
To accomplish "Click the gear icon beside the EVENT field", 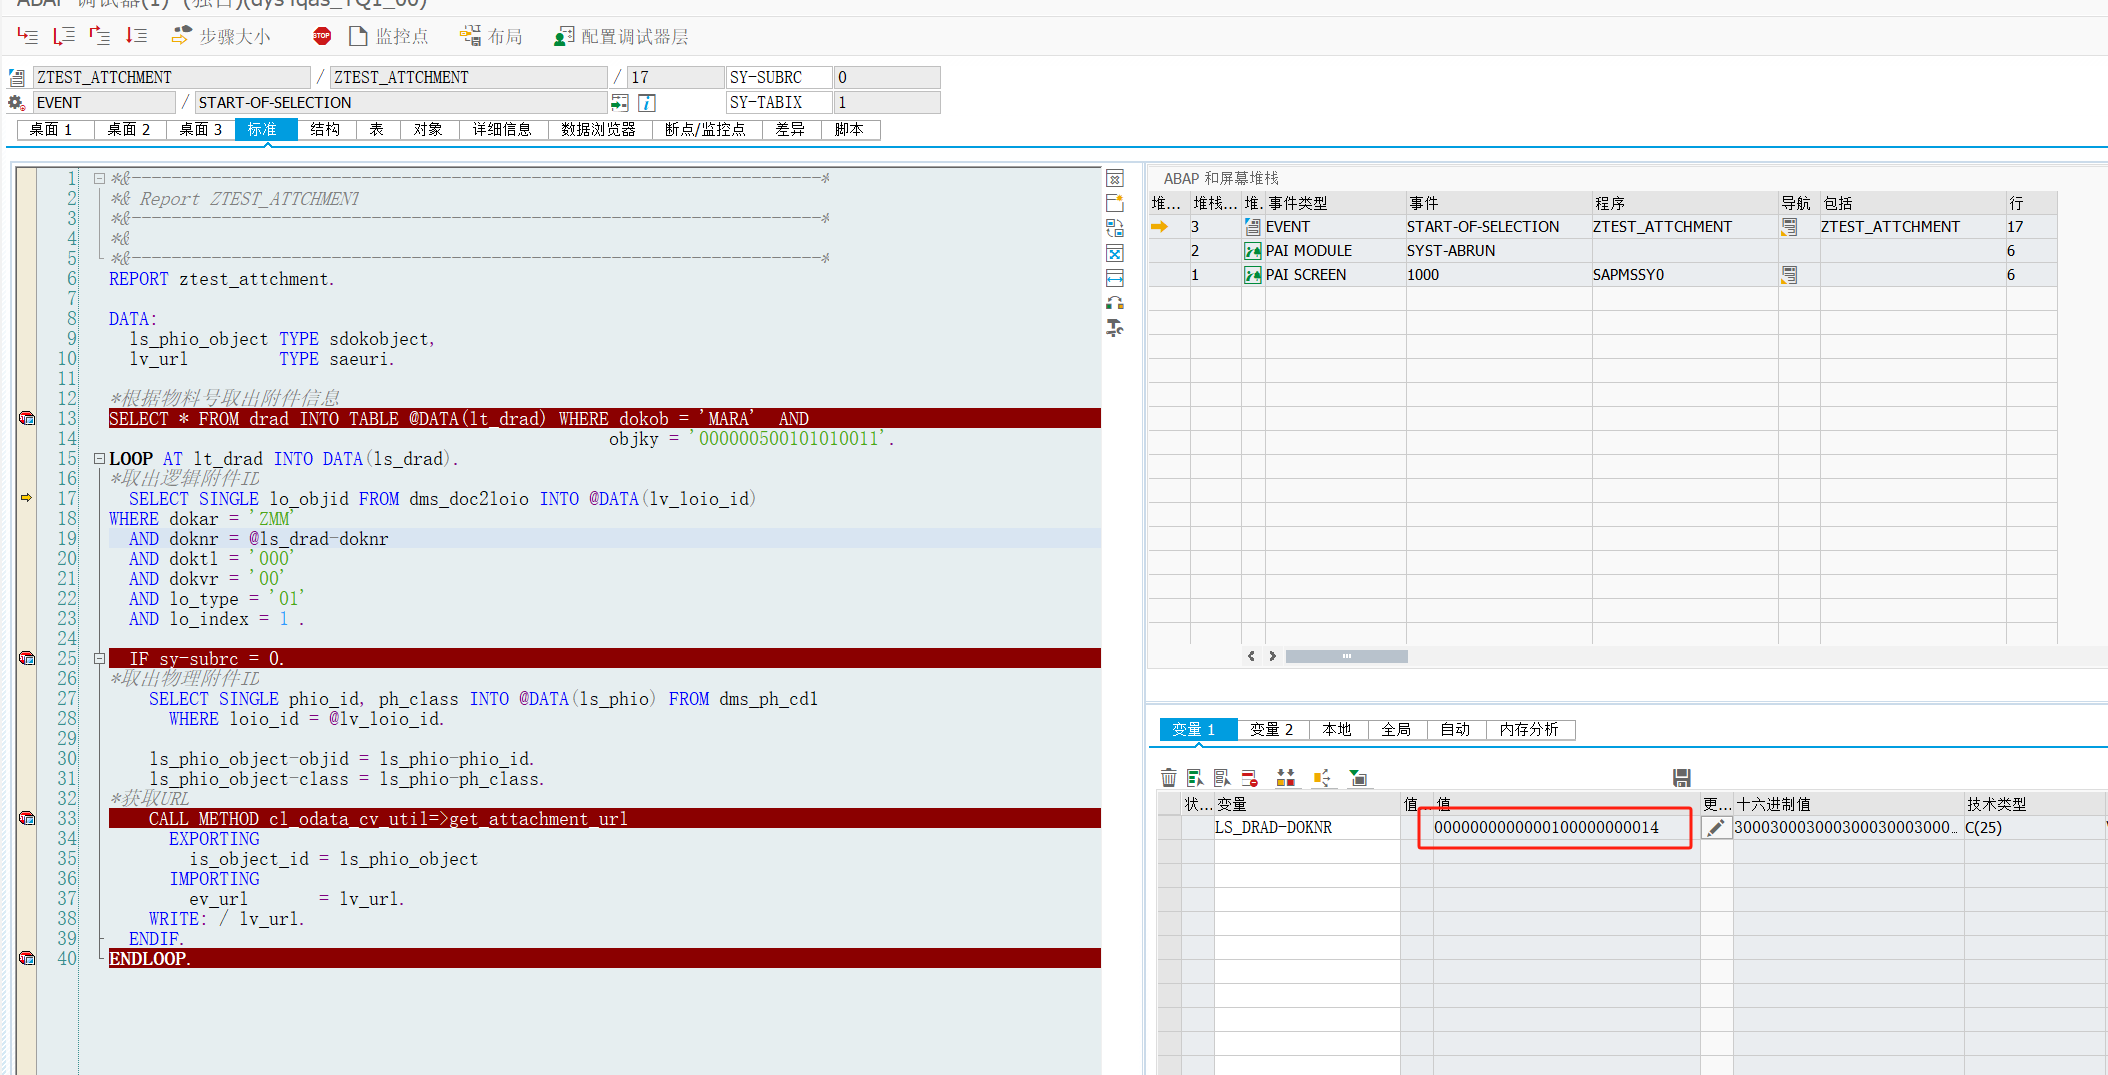I will (16, 102).
